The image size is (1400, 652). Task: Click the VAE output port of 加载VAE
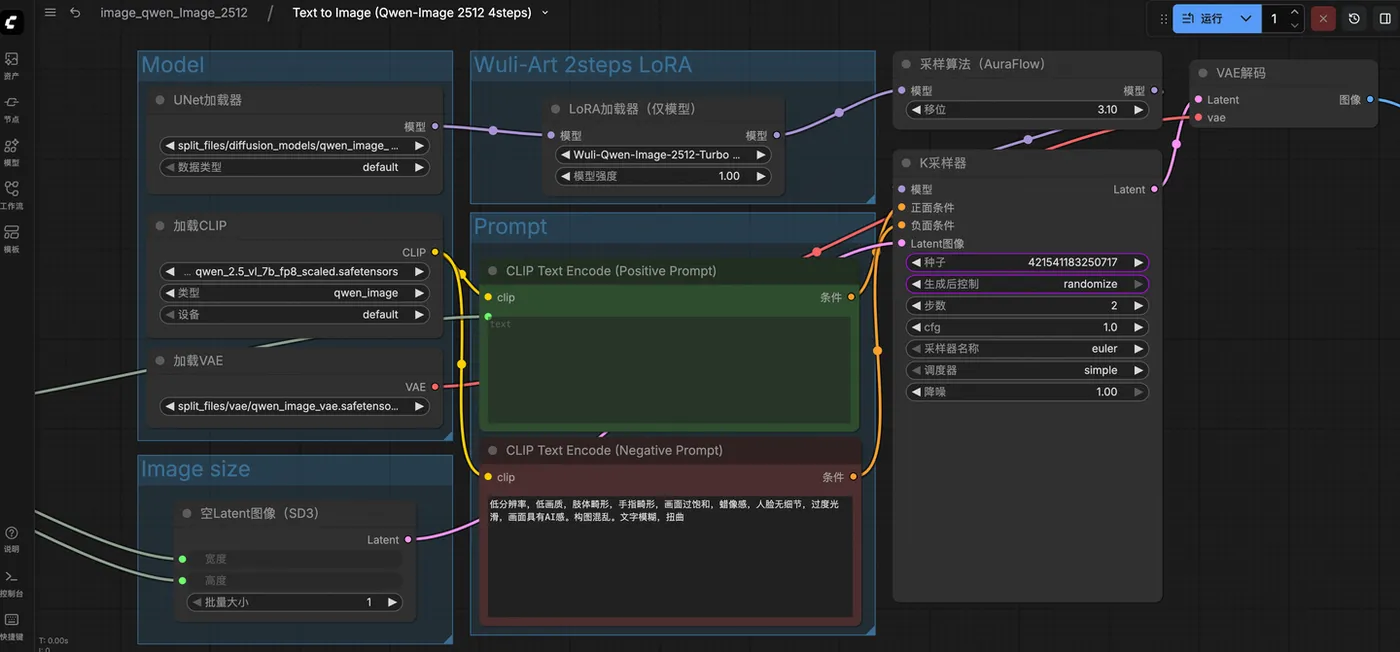pyautogui.click(x=434, y=387)
